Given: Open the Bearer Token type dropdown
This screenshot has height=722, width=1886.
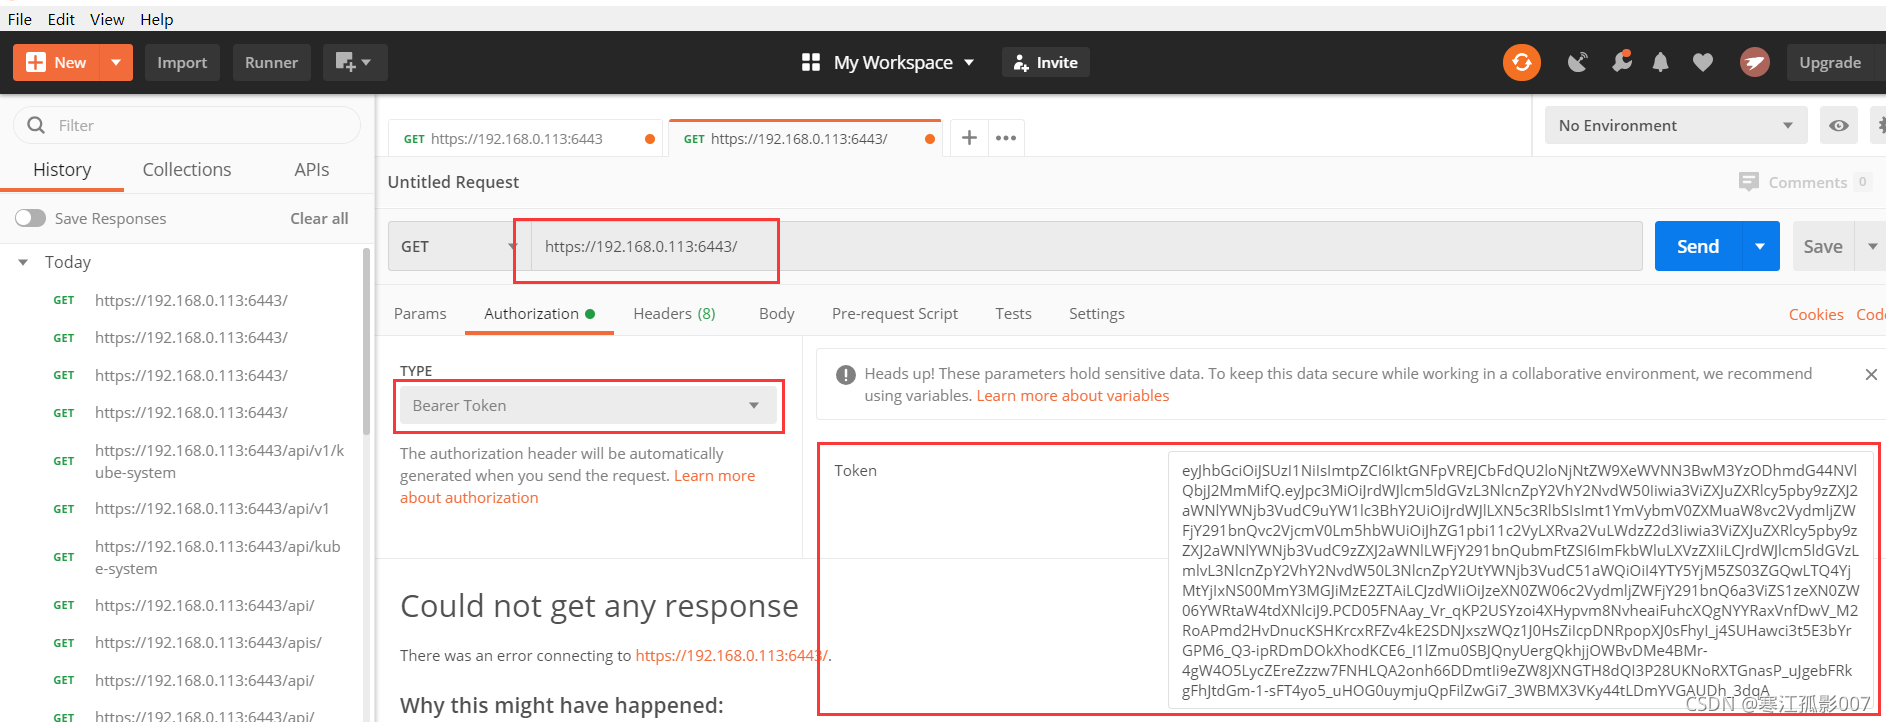Looking at the screenshot, I should (x=588, y=405).
